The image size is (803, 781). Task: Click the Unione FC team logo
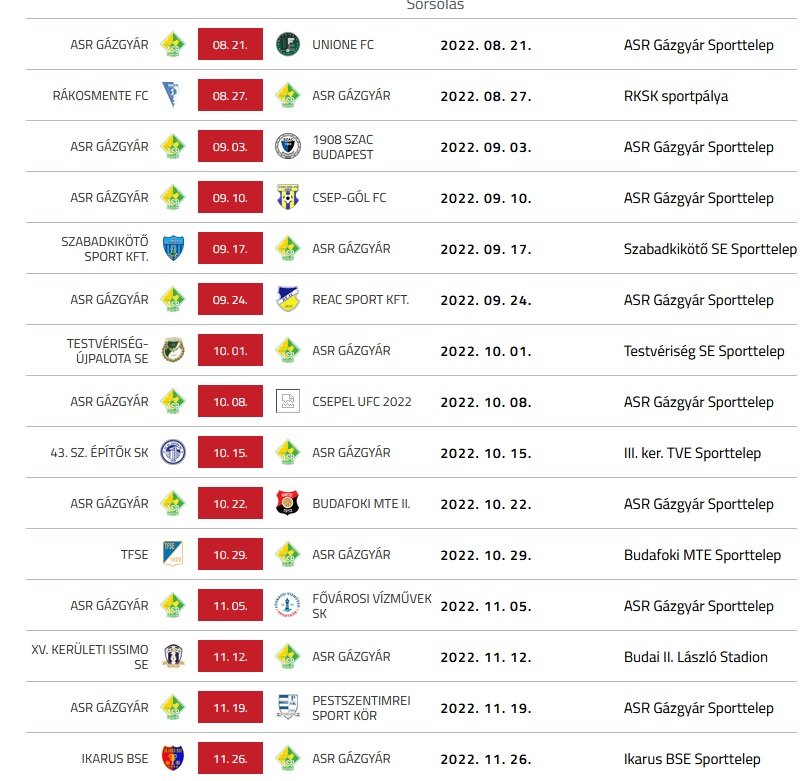click(x=288, y=45)
